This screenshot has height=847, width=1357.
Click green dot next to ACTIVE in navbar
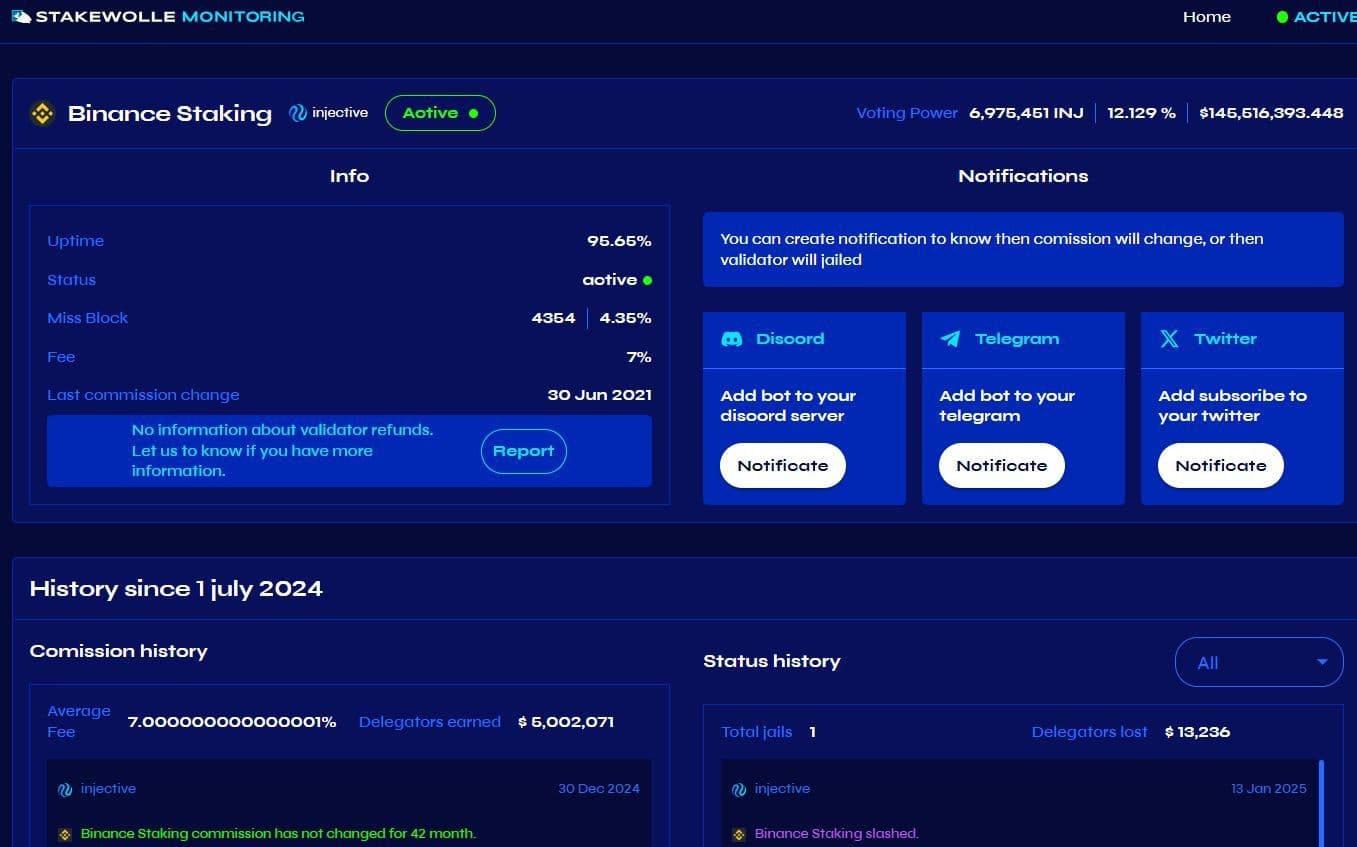point(1282,17)
